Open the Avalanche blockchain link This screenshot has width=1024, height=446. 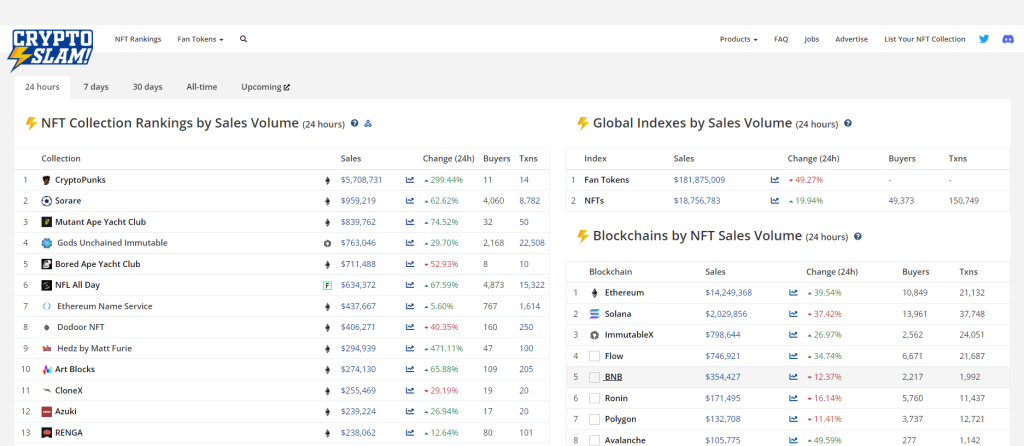pos(625,440)
